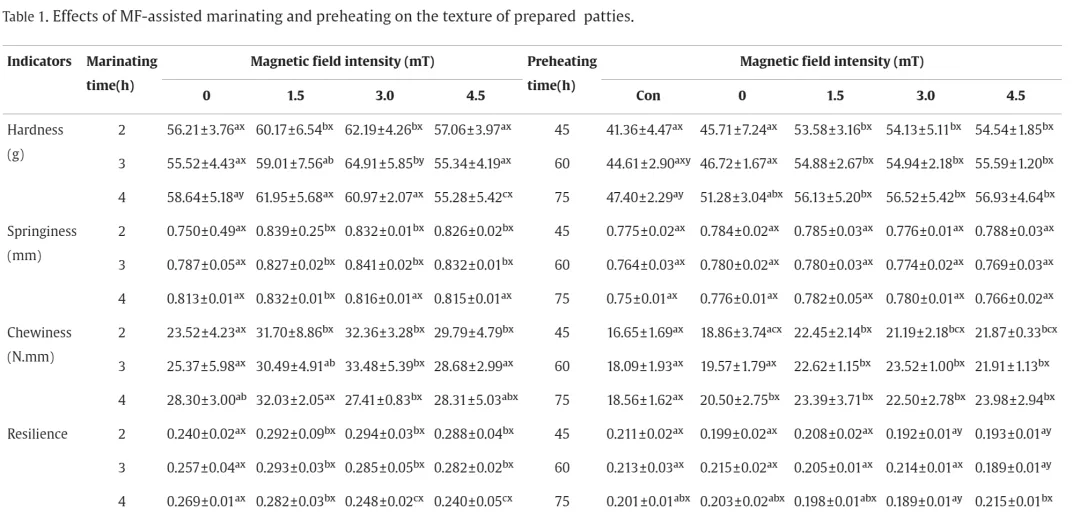Viewport: 1080px width, 517px height.
Task: Click the Table 1 caption title
Action: (318, 17)
